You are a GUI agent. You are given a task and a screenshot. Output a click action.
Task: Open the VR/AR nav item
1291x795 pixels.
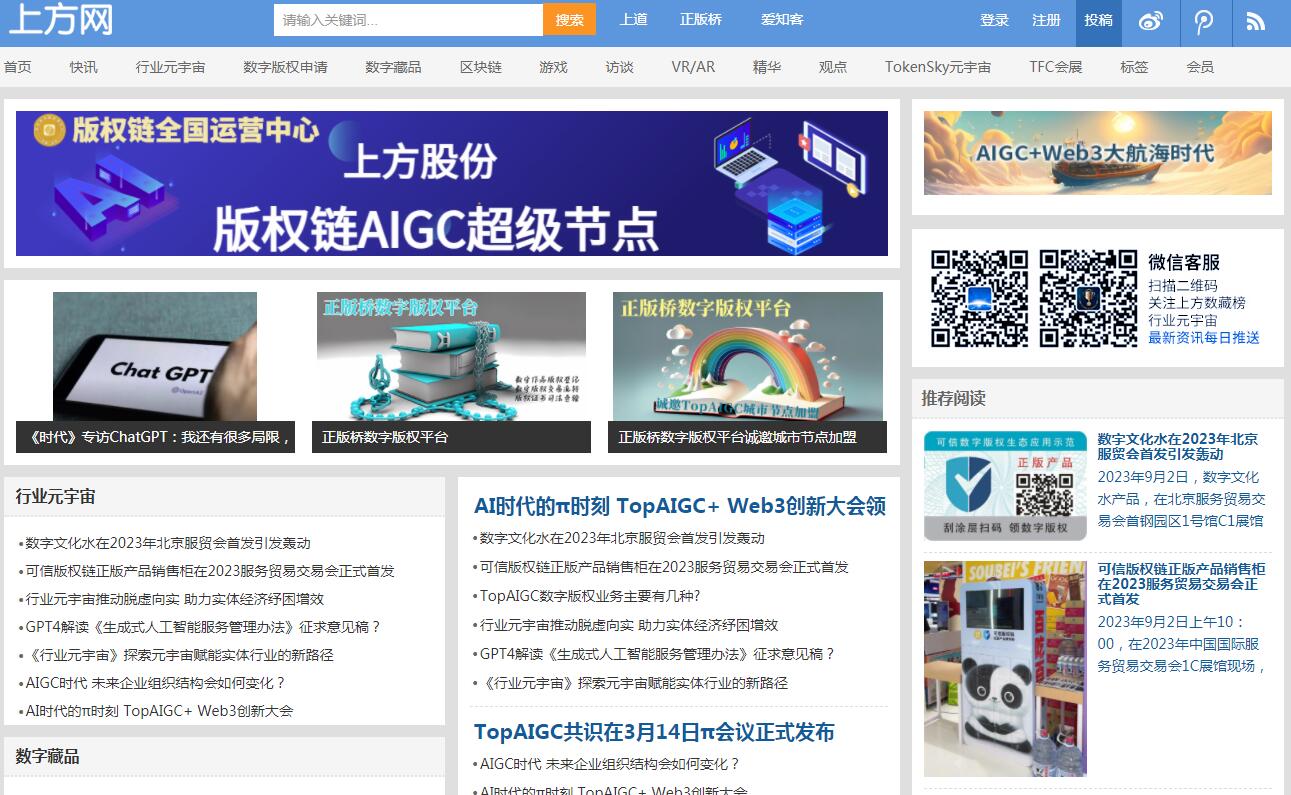(693, 67)
